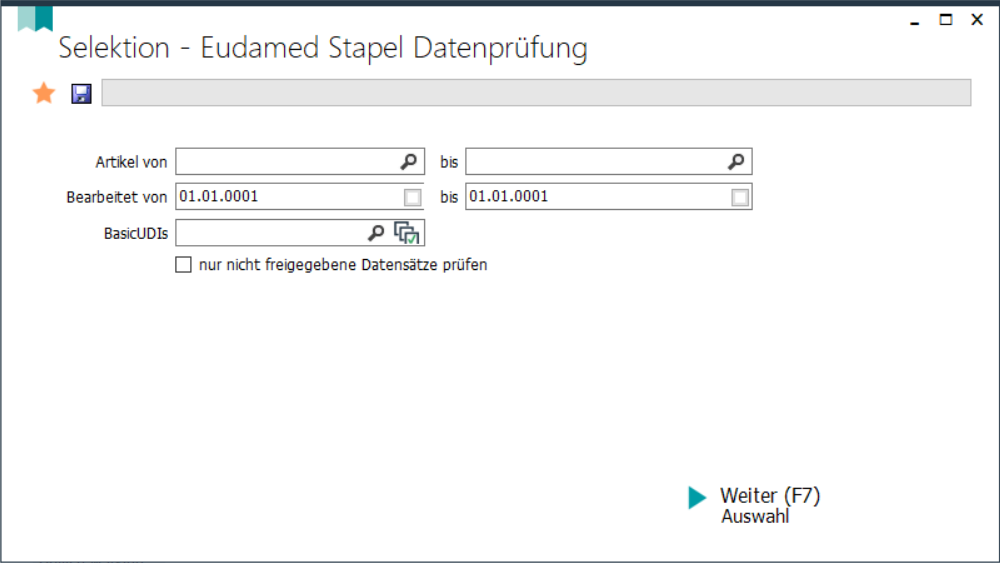Focus the Artikel 'bis' input field

pyautogui.click(x=594, y=162)
